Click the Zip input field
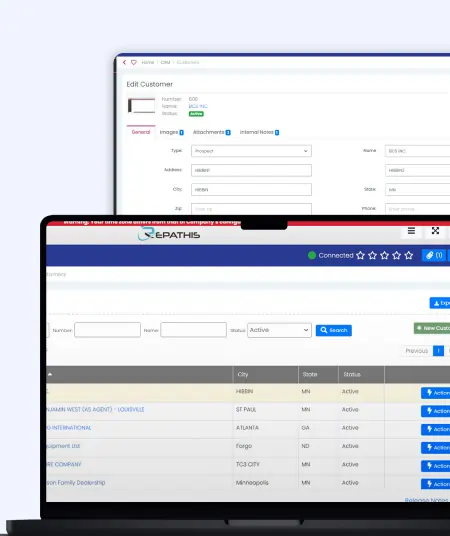This screenshot has width=450, height=536. tap(251, 209)
